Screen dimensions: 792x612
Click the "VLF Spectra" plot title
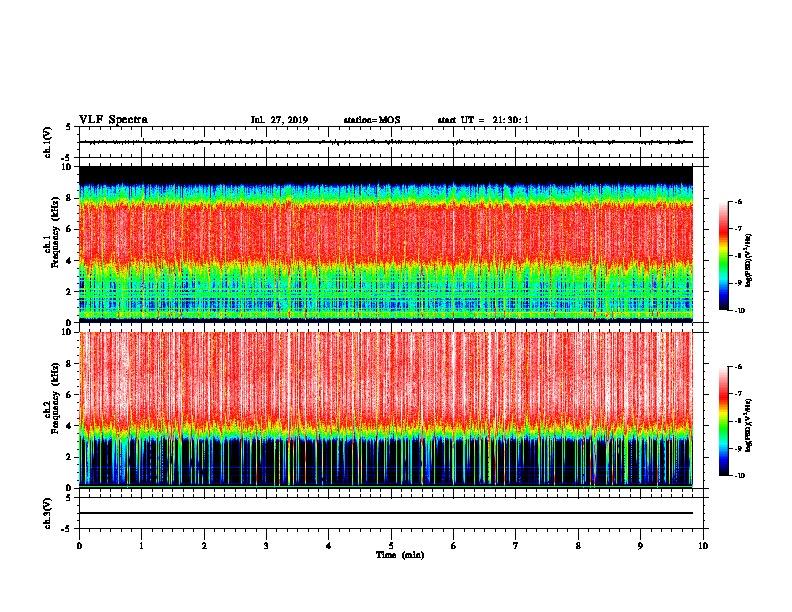[x=114, y=120]
